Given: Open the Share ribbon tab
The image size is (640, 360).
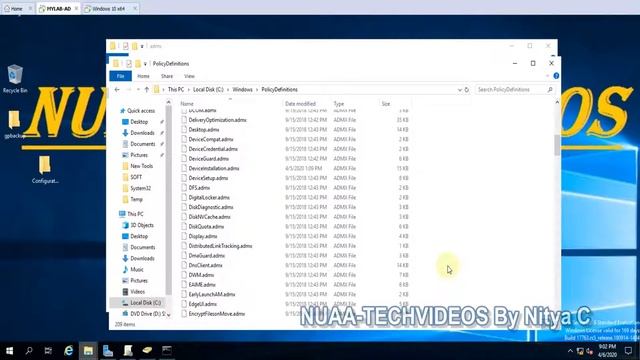Looking at the screenshot, I should tap(167, 76).
